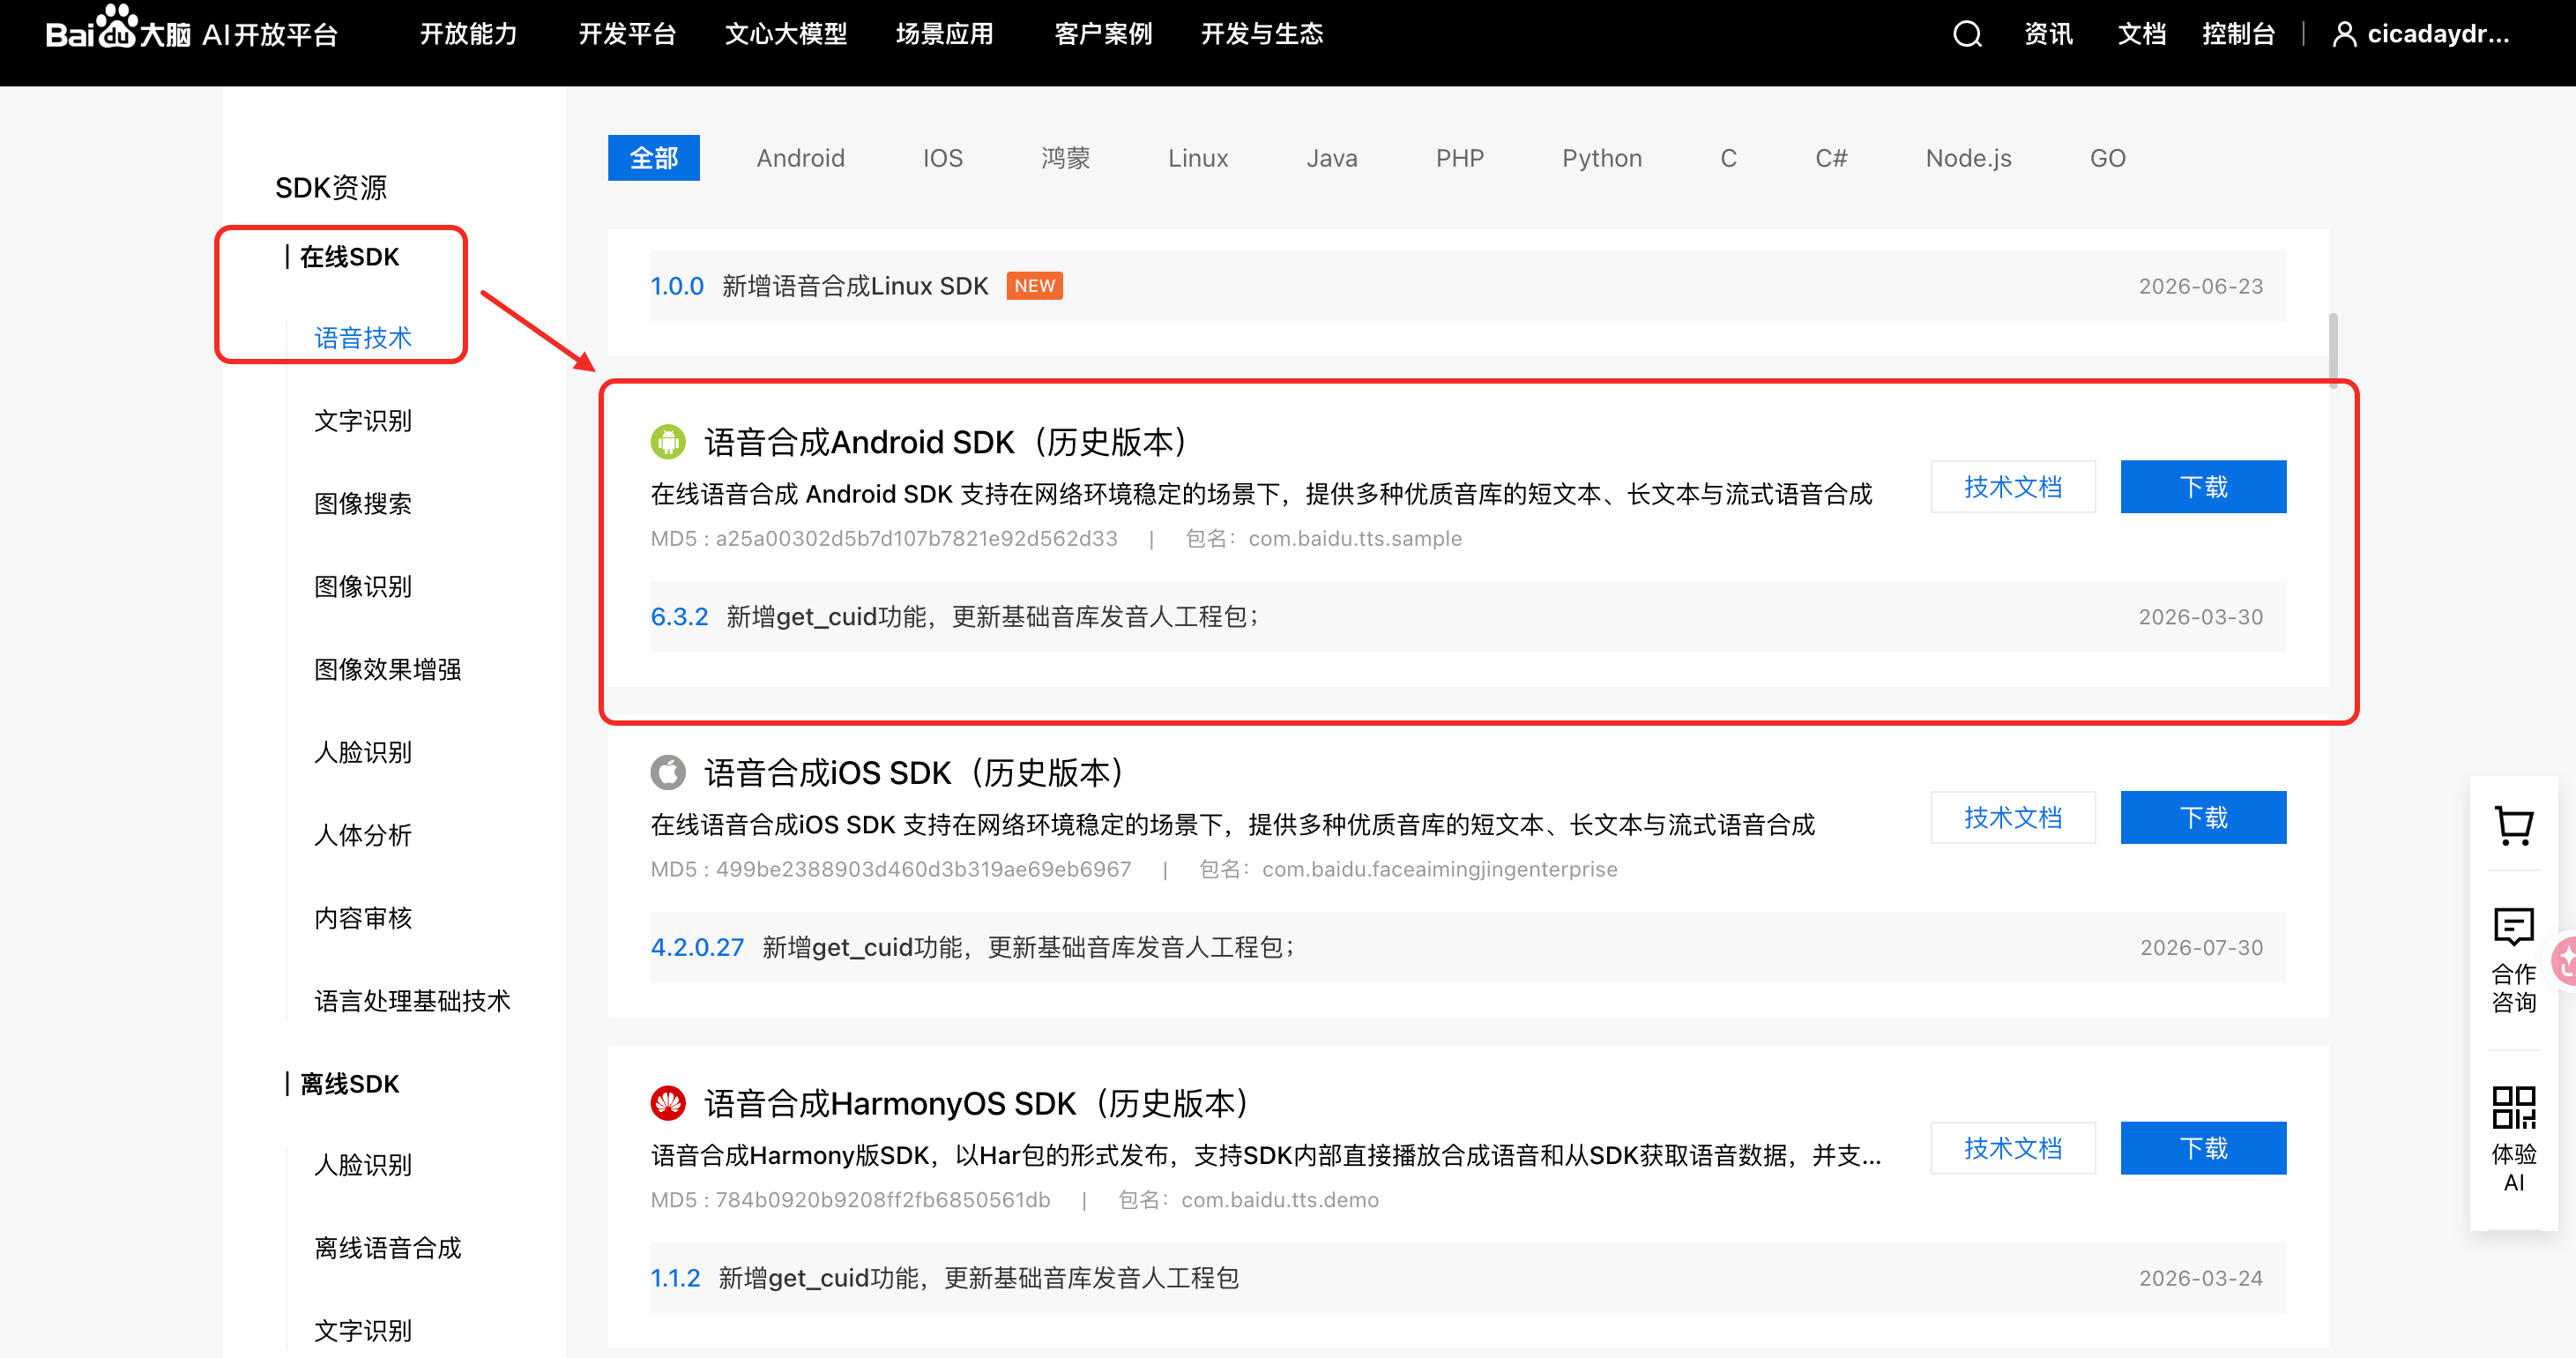Open the 开发平台 menu
The width and height of the screenshot is (2576, 1358).
(x=627, y=34)
